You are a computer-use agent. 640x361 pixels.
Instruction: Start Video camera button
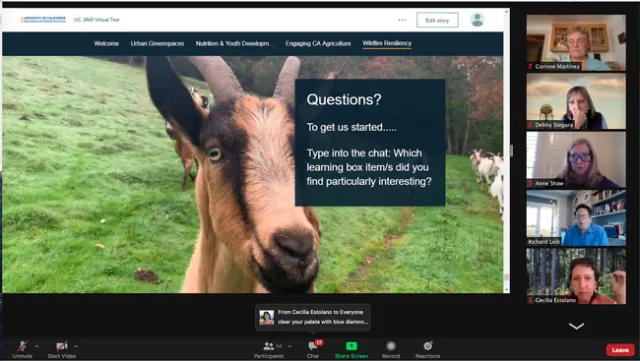coord(62,350)
